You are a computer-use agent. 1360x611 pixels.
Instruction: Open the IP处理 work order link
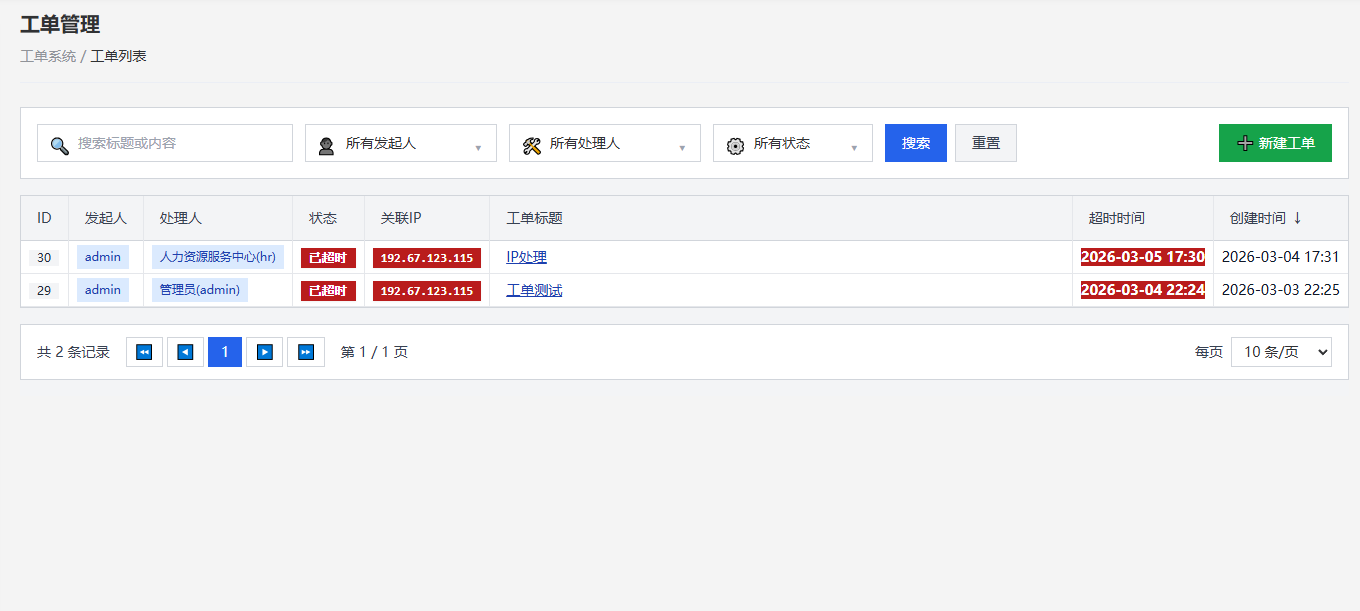point(526,257)
